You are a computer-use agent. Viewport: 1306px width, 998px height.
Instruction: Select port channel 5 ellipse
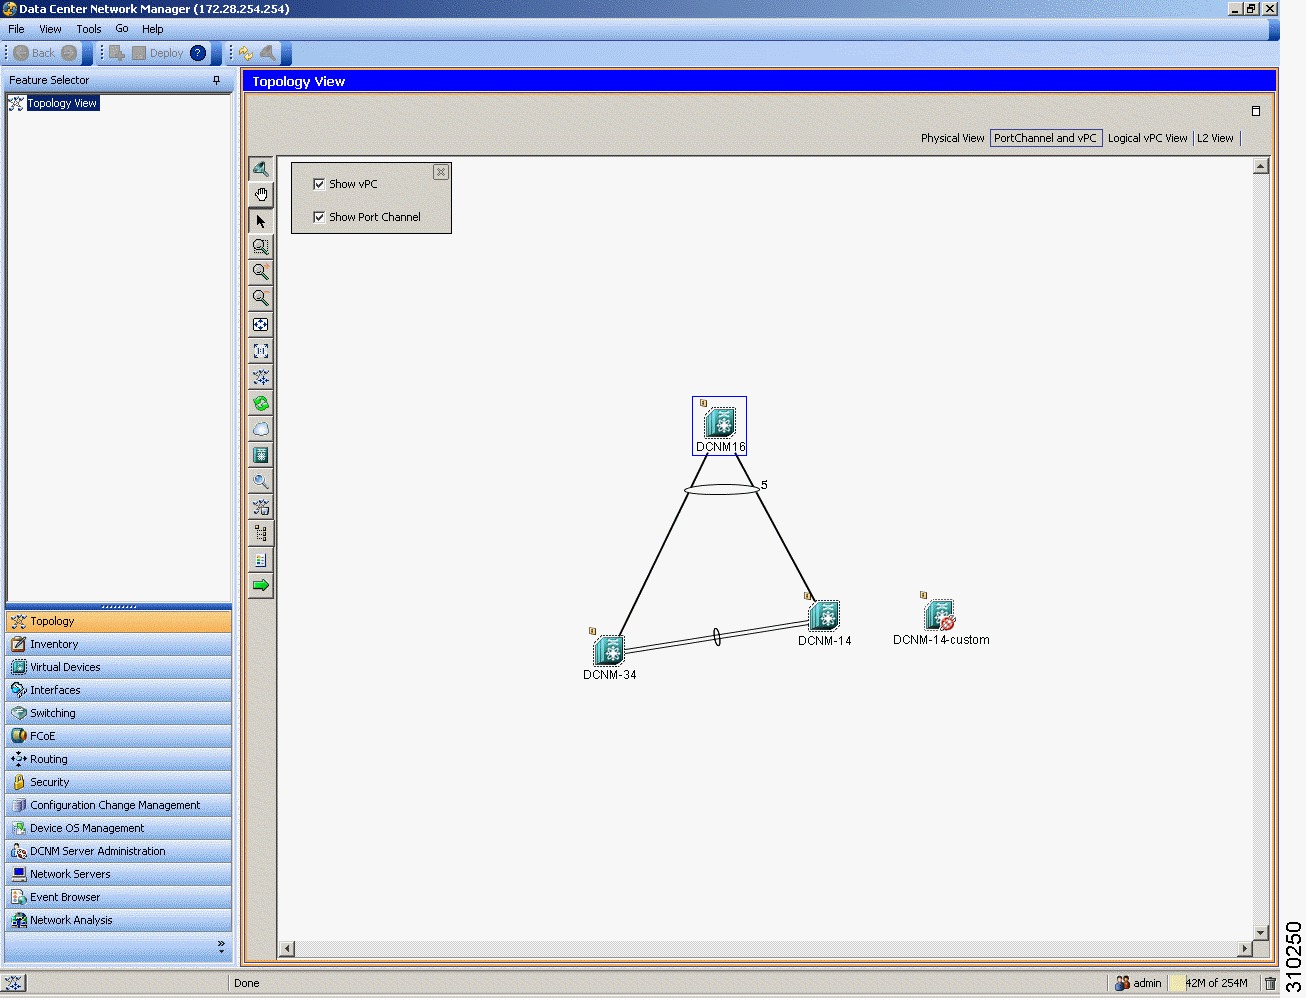(722, 490)
